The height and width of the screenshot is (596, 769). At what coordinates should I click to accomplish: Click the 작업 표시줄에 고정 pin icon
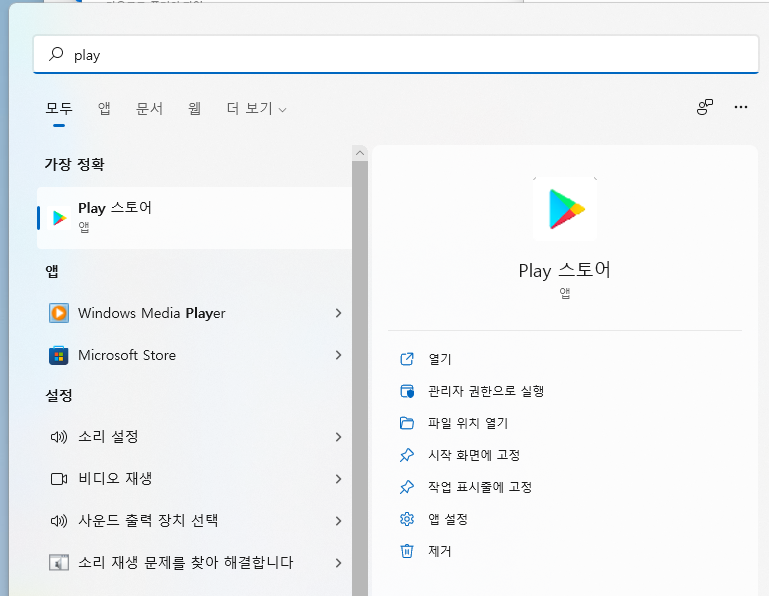tap(407, 487)
